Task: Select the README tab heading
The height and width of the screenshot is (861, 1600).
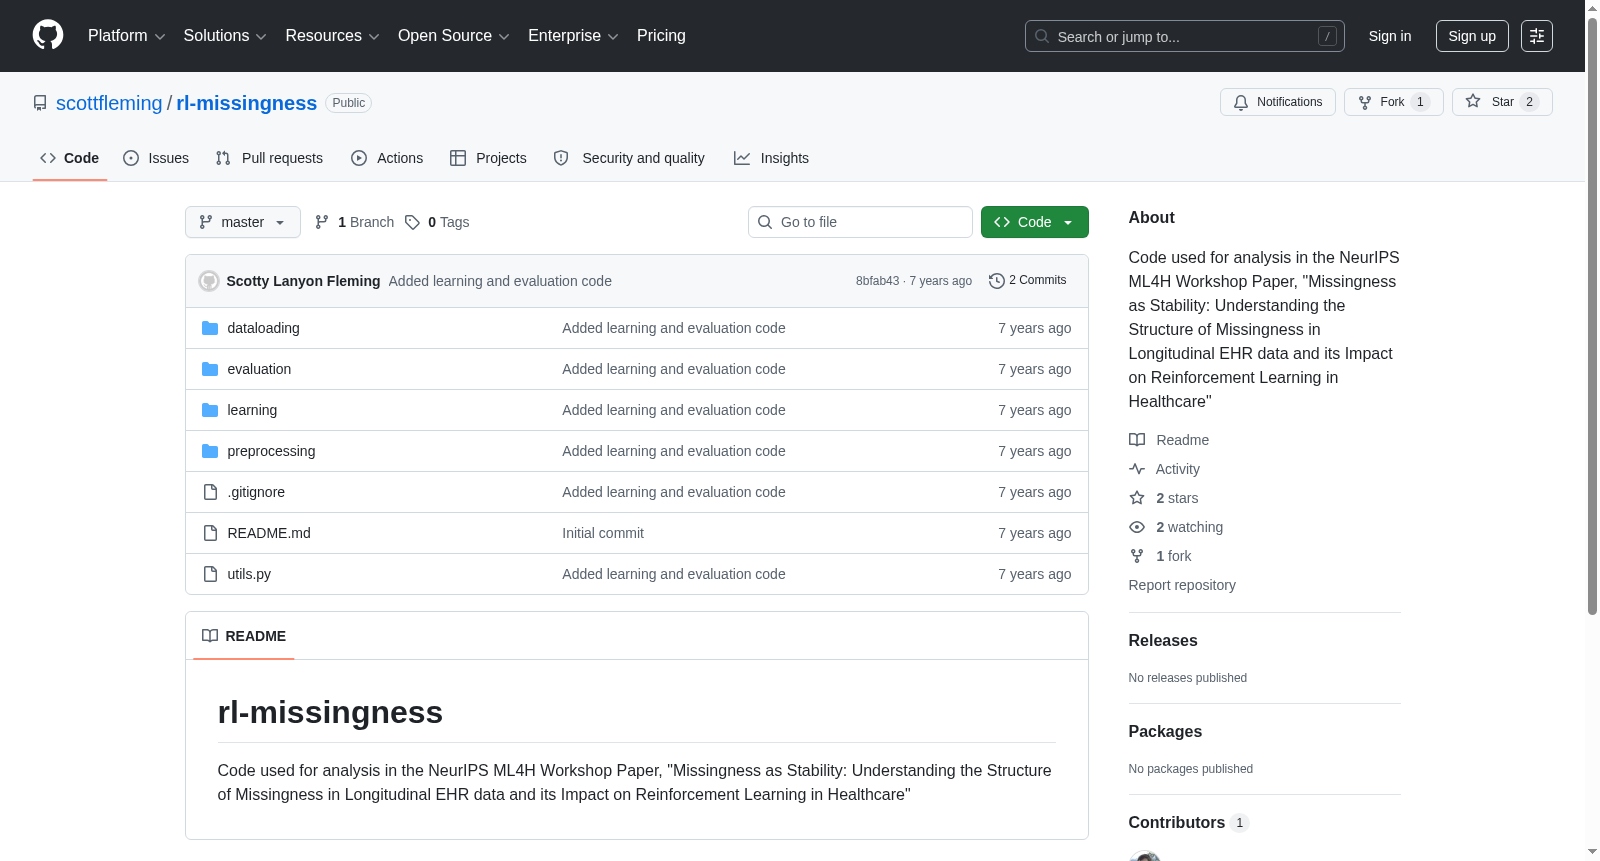Action: click(244, 636)
